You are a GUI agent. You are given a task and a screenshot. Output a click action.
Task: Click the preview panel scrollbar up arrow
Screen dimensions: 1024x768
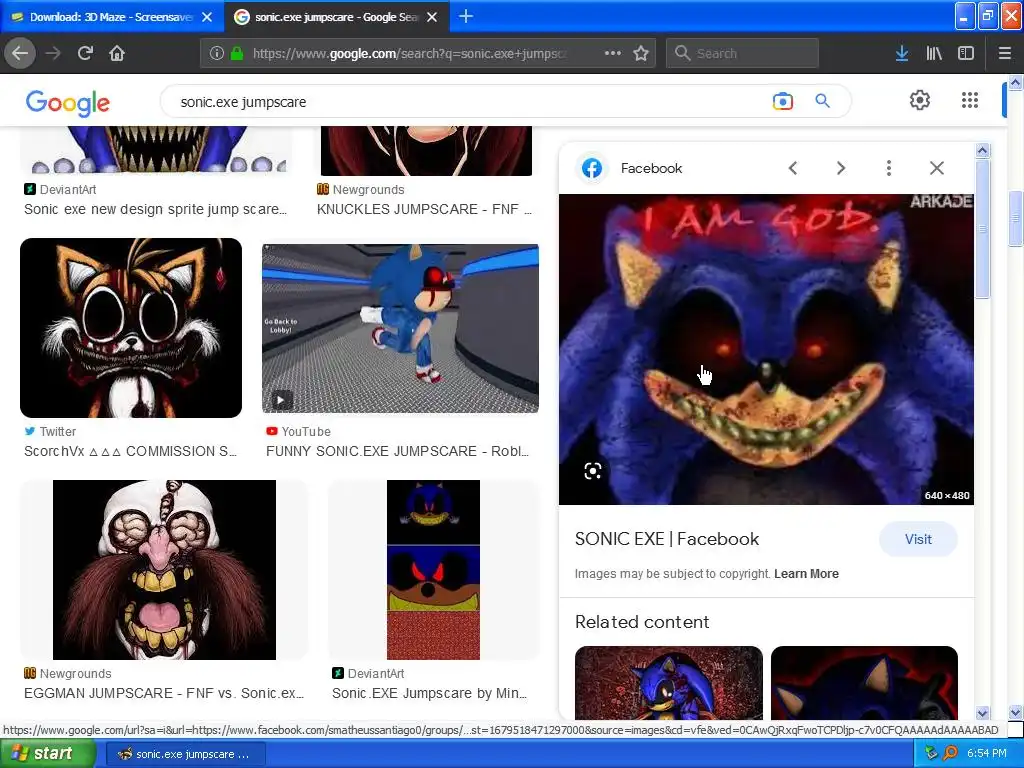tap(982, 151)
